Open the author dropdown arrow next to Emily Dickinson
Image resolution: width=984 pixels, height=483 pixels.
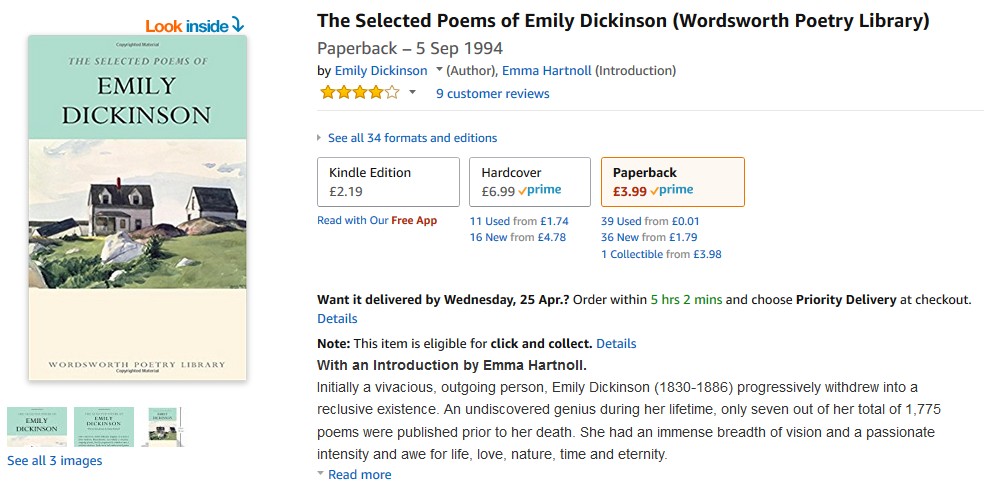click(439, 71)
